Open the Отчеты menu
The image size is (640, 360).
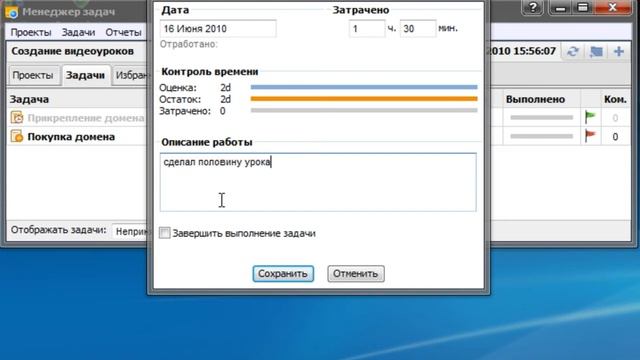click(x=123, y=32)
